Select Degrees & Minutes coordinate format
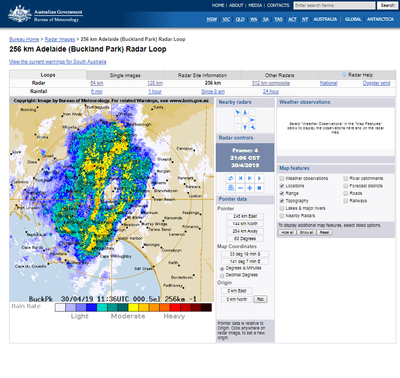This screenshot has height=378, width=400. (222, 269)
